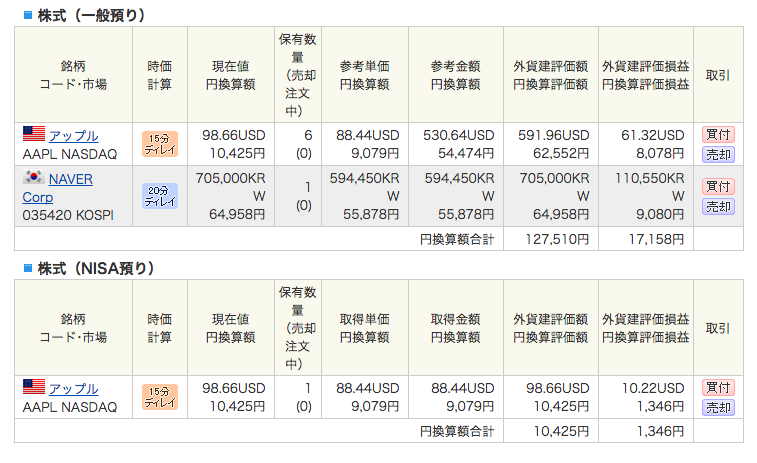Select the 株式（NISA預り）section heading

96,268
